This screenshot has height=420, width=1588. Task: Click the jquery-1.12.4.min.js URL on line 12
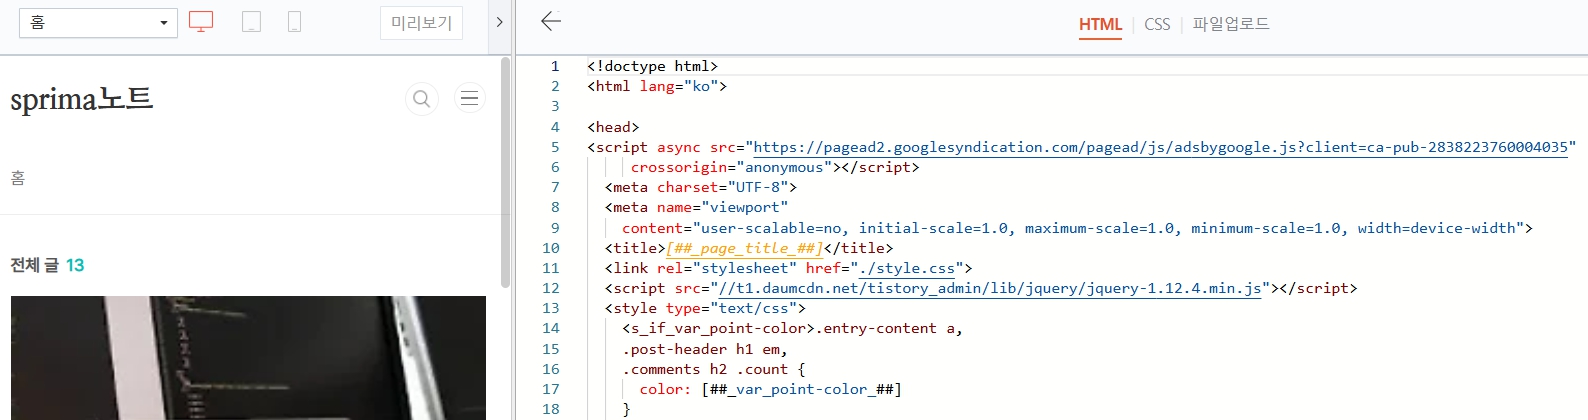[x=990, y=288]
